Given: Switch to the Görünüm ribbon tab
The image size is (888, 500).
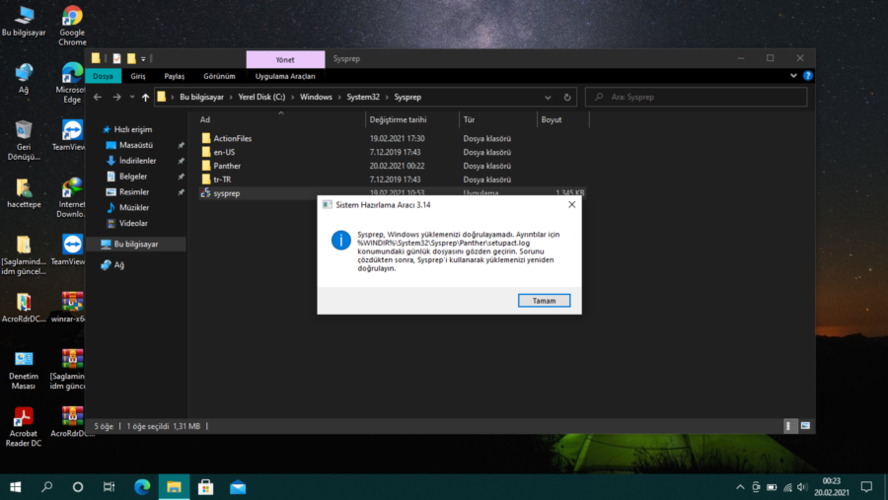Looking at the screenshot, I should (x=219, y=76).
